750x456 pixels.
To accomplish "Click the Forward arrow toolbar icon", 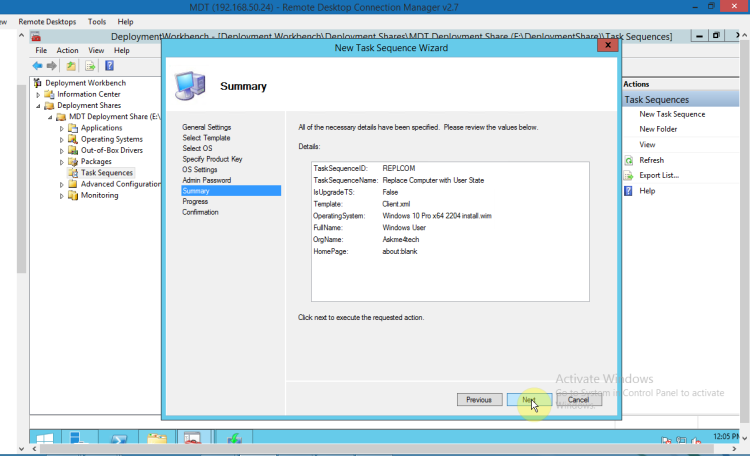I will pos(52,66).
